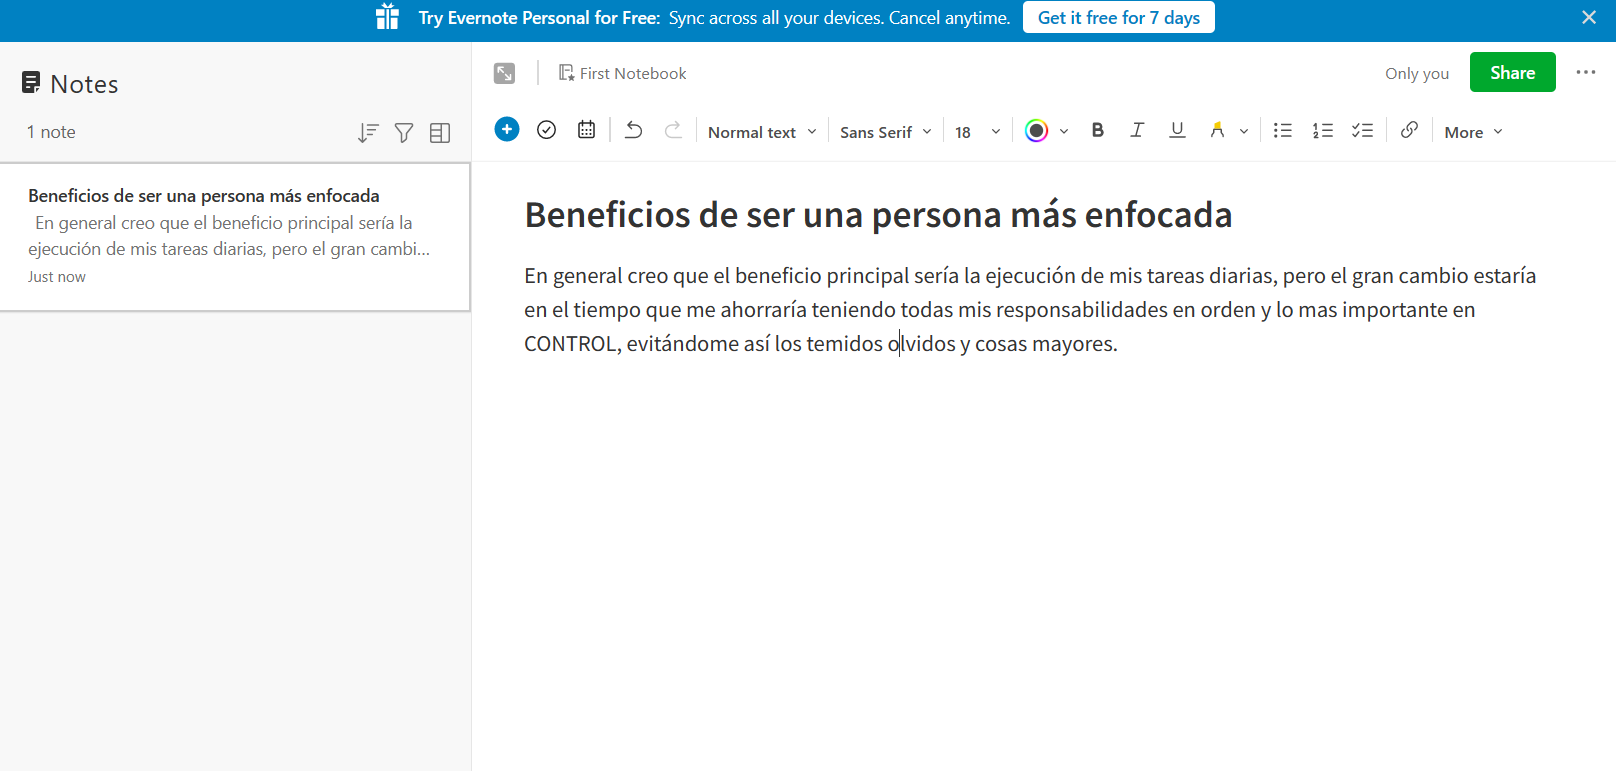The image size is (1616, 771).
Task: Open the Beneficios de ser una persona note card
Action: click(x=235, y=237)
